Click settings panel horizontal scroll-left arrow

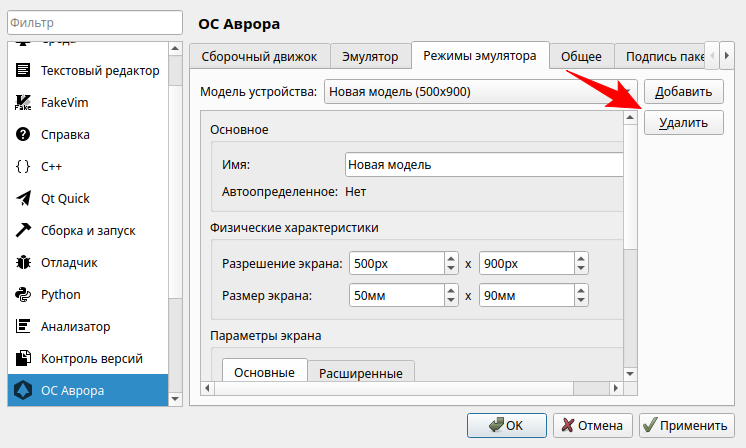[x=207, y=388]
